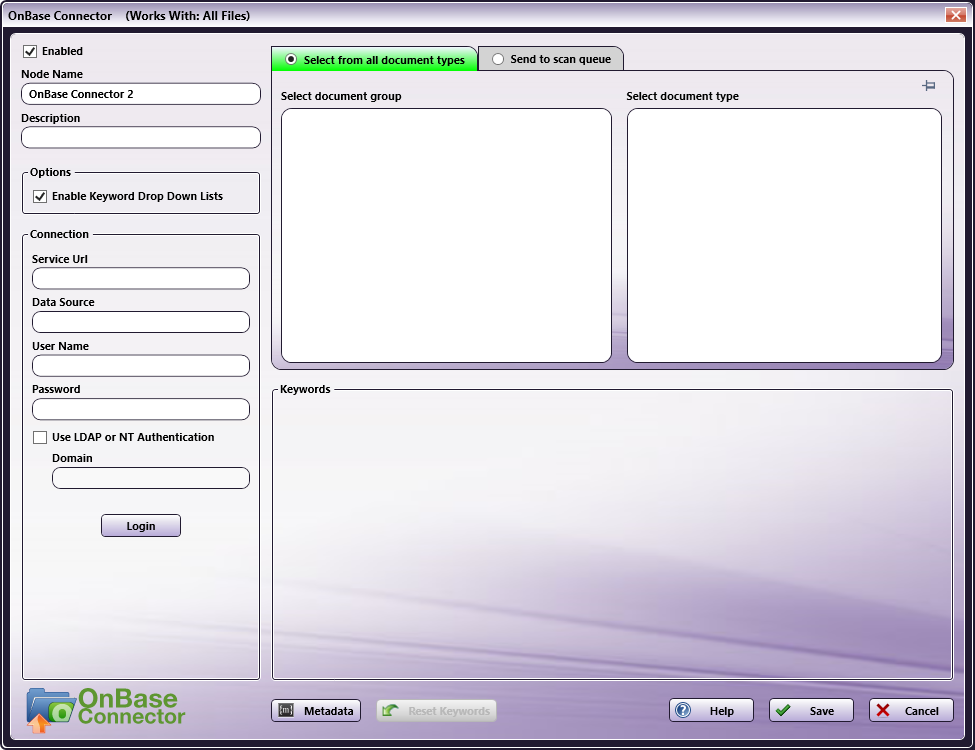Click the pin icon above document type panel

[929, 86]
